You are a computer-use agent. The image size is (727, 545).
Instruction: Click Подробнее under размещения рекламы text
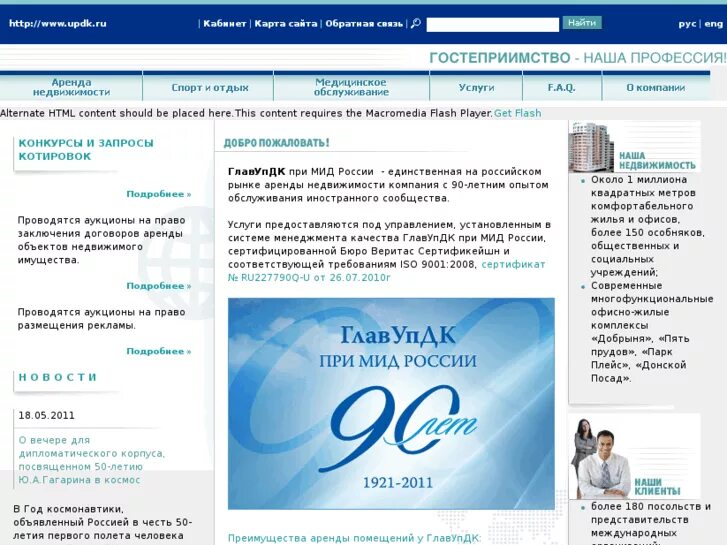[x=159, y=351]
